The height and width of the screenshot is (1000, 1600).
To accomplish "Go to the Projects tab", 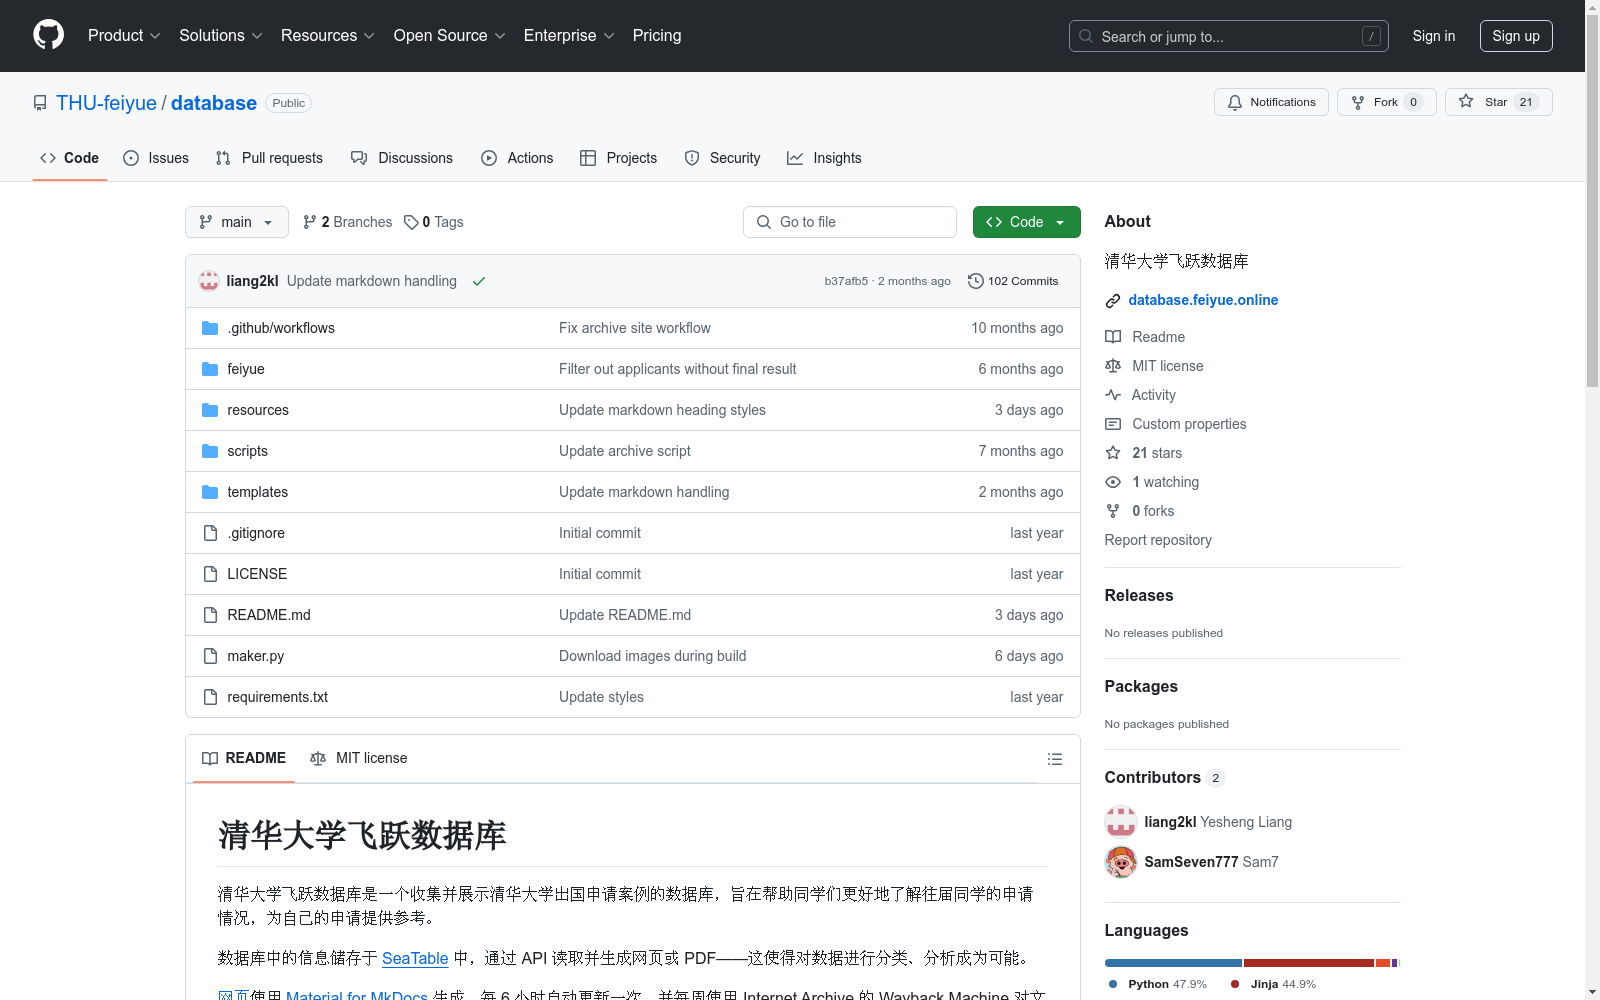I will [x=618, y=158].
